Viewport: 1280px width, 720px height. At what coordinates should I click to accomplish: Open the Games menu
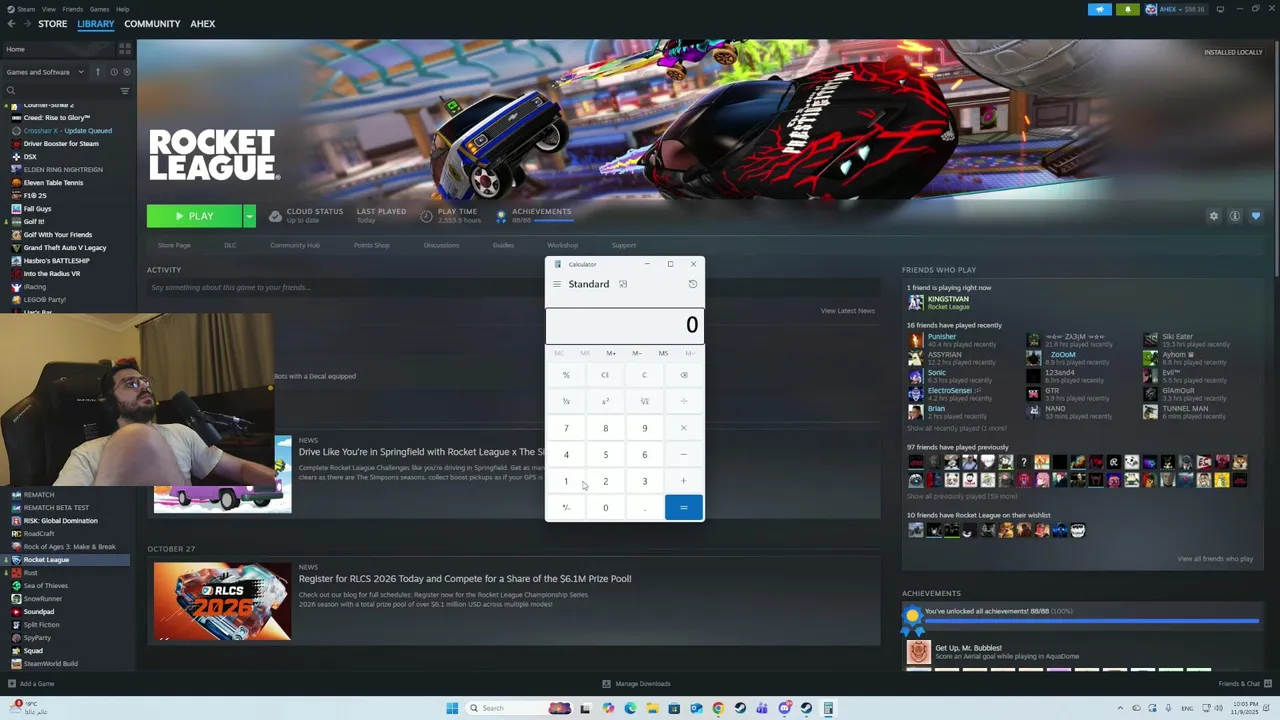(99, 9)
